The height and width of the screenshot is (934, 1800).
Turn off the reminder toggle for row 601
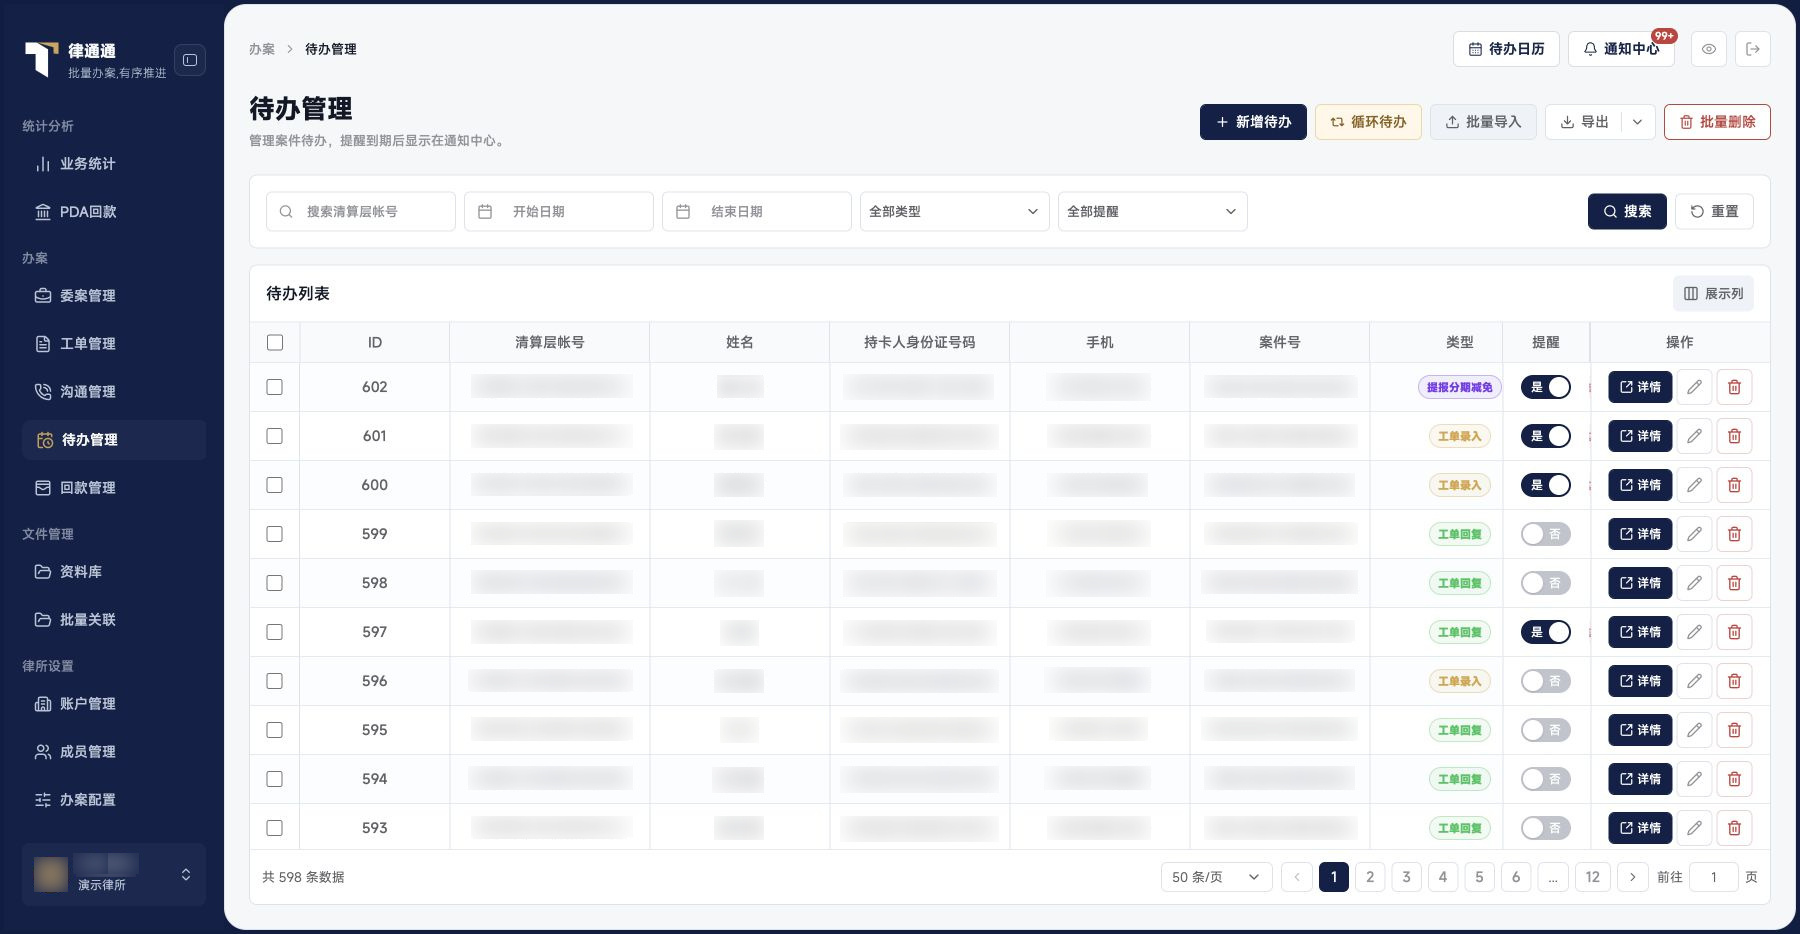tap(1546, 436)
